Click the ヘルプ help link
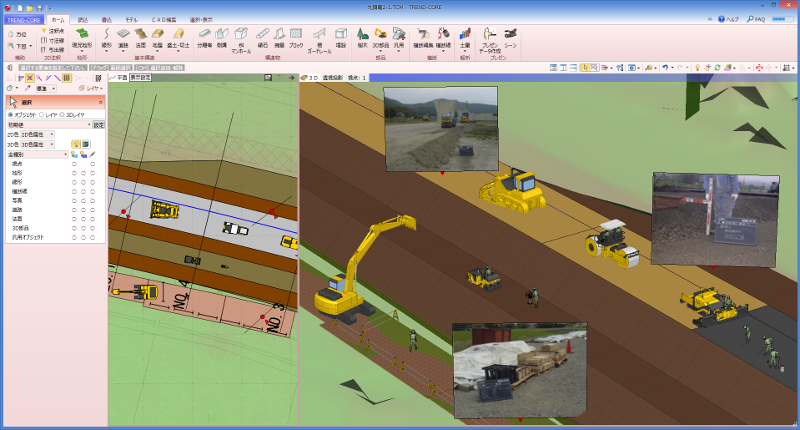Viewport: 800px width, 430px height. click(x=731, y=19)
